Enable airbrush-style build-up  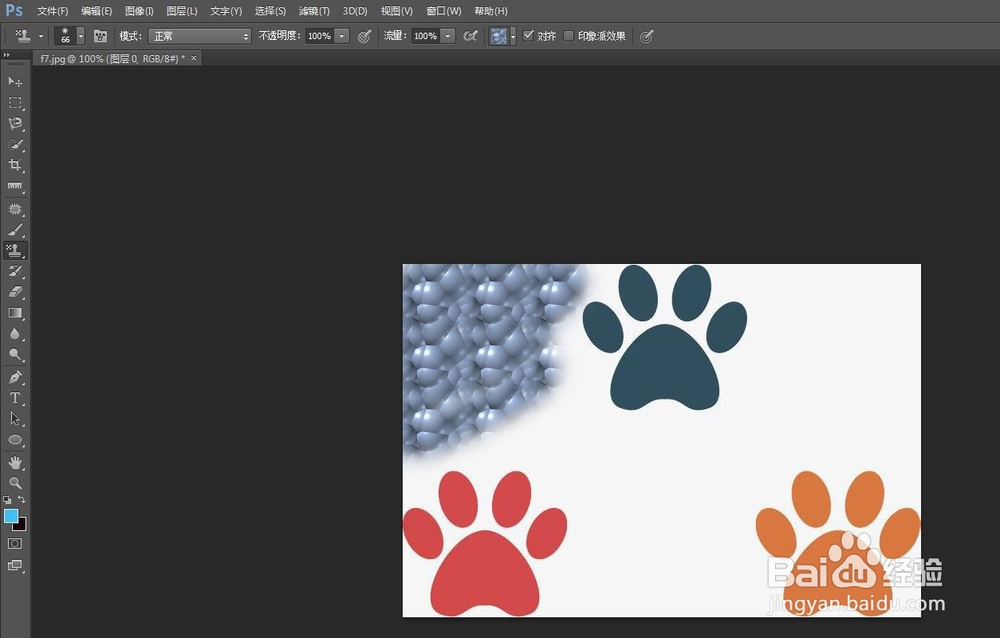tap(471, 36)
